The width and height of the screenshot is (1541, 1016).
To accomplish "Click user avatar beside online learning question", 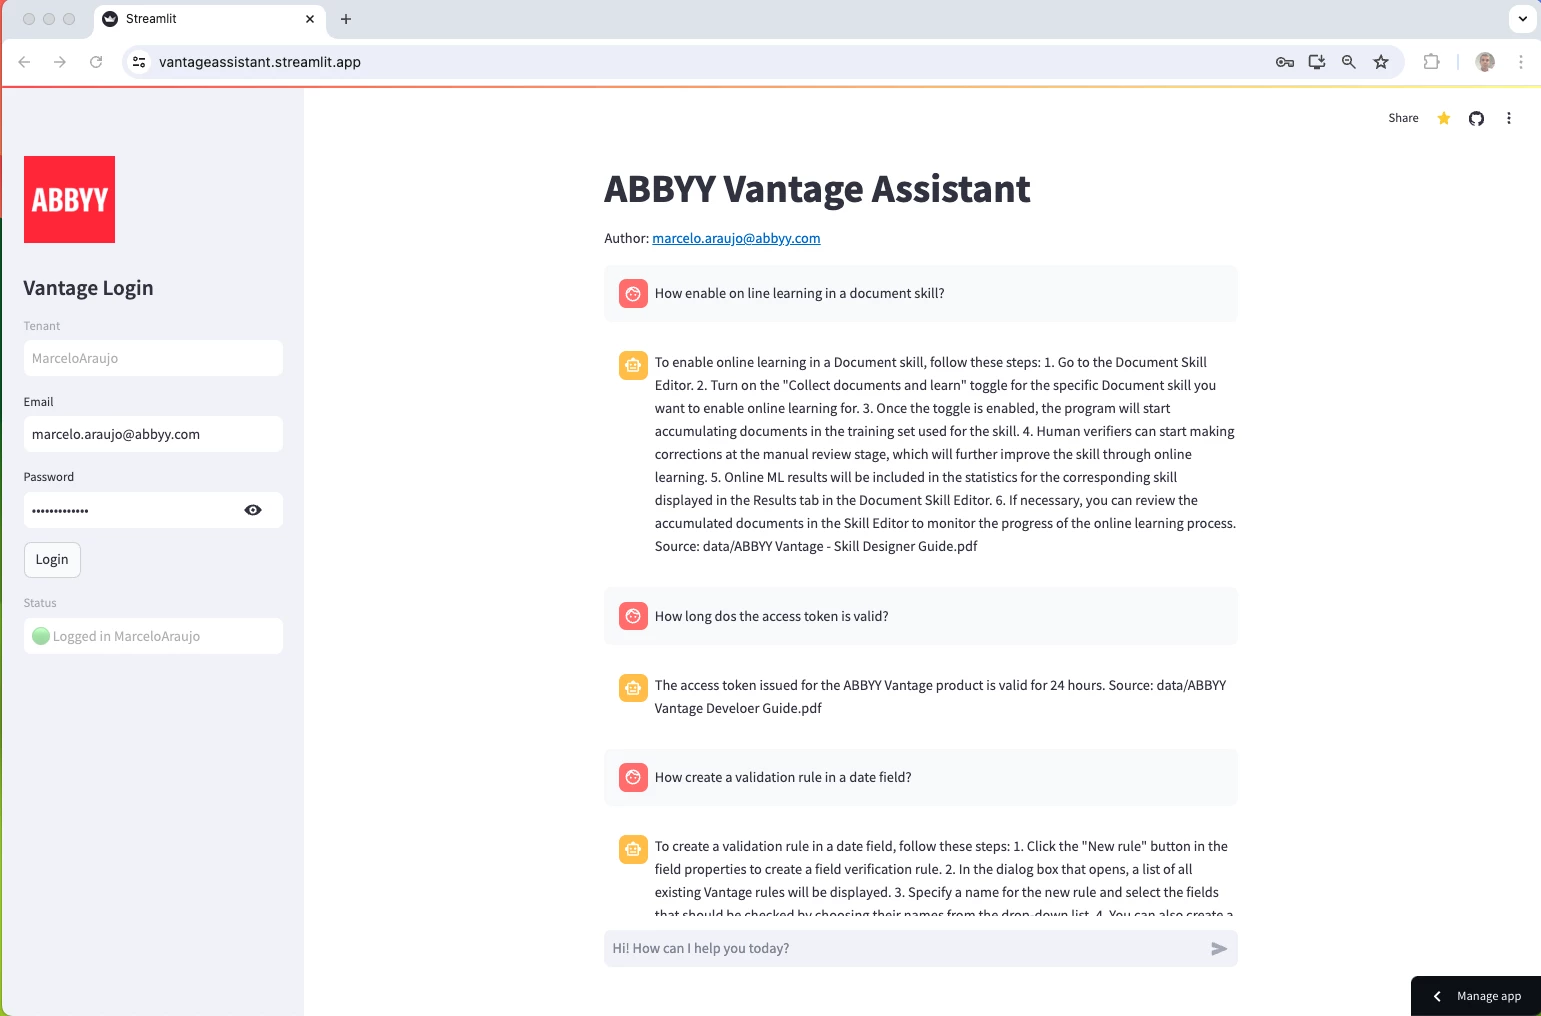I will point(633,294).
